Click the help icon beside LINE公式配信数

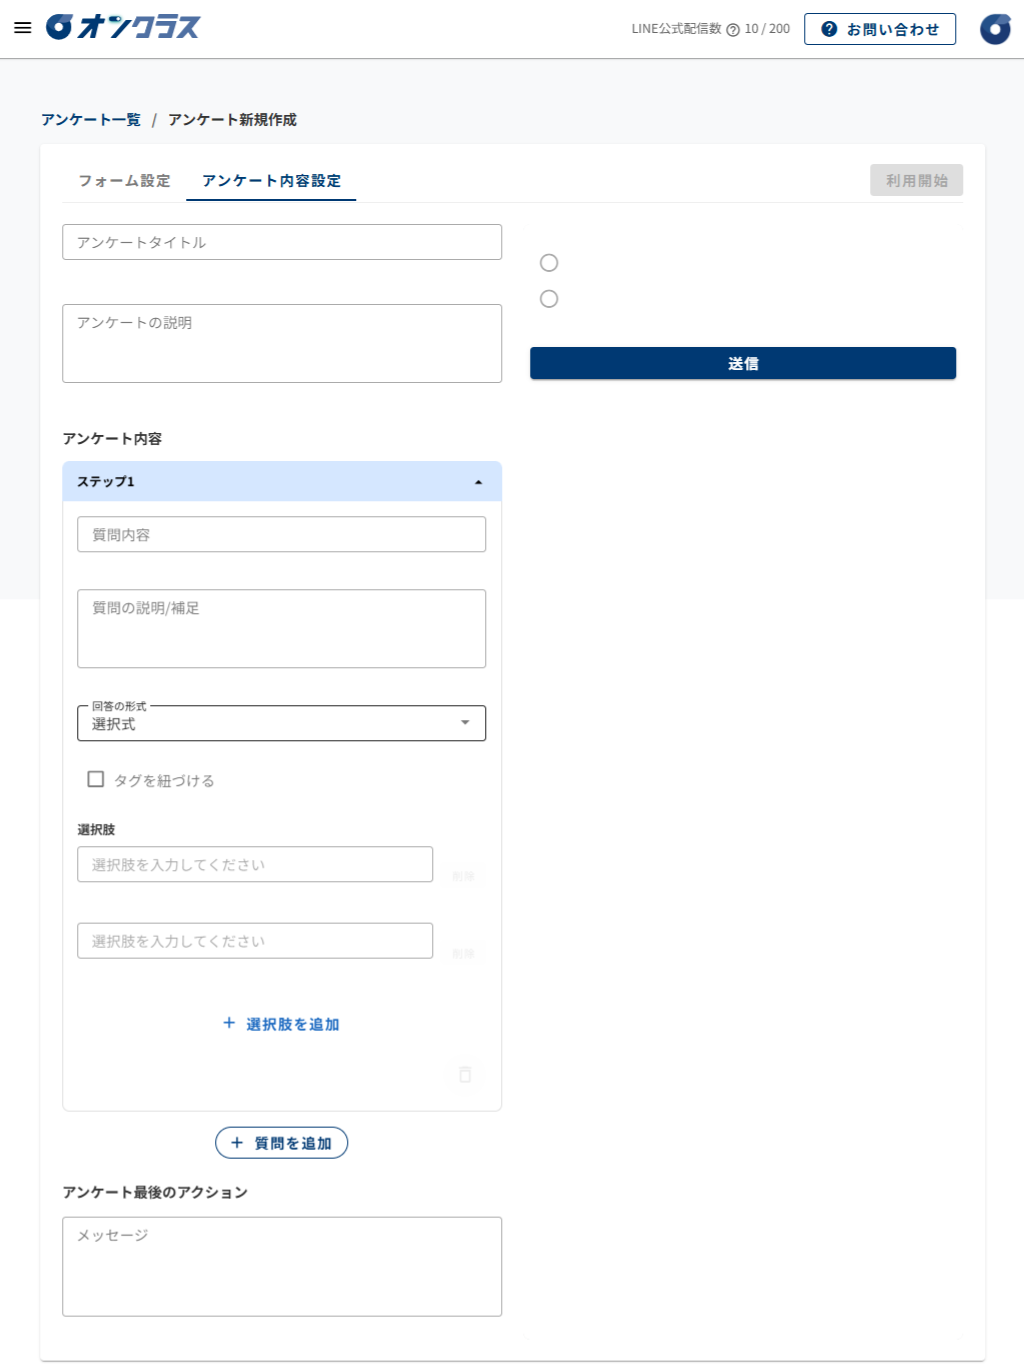coord(733,30)
